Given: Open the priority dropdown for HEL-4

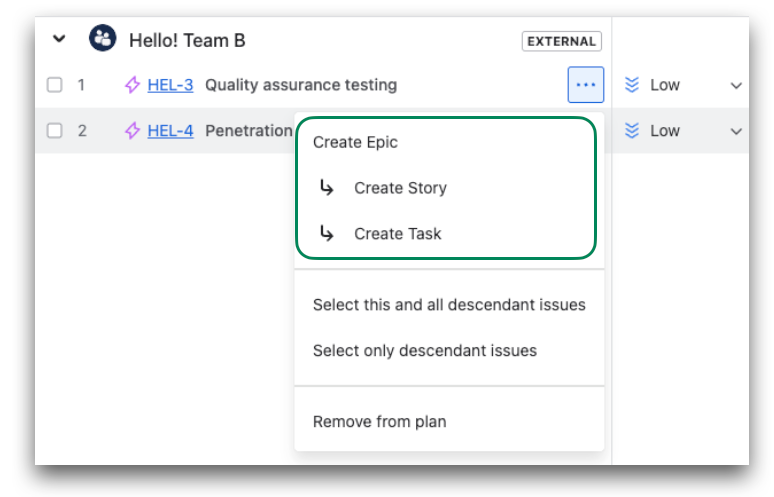Looking at the screenshot, I should [736, 132].
